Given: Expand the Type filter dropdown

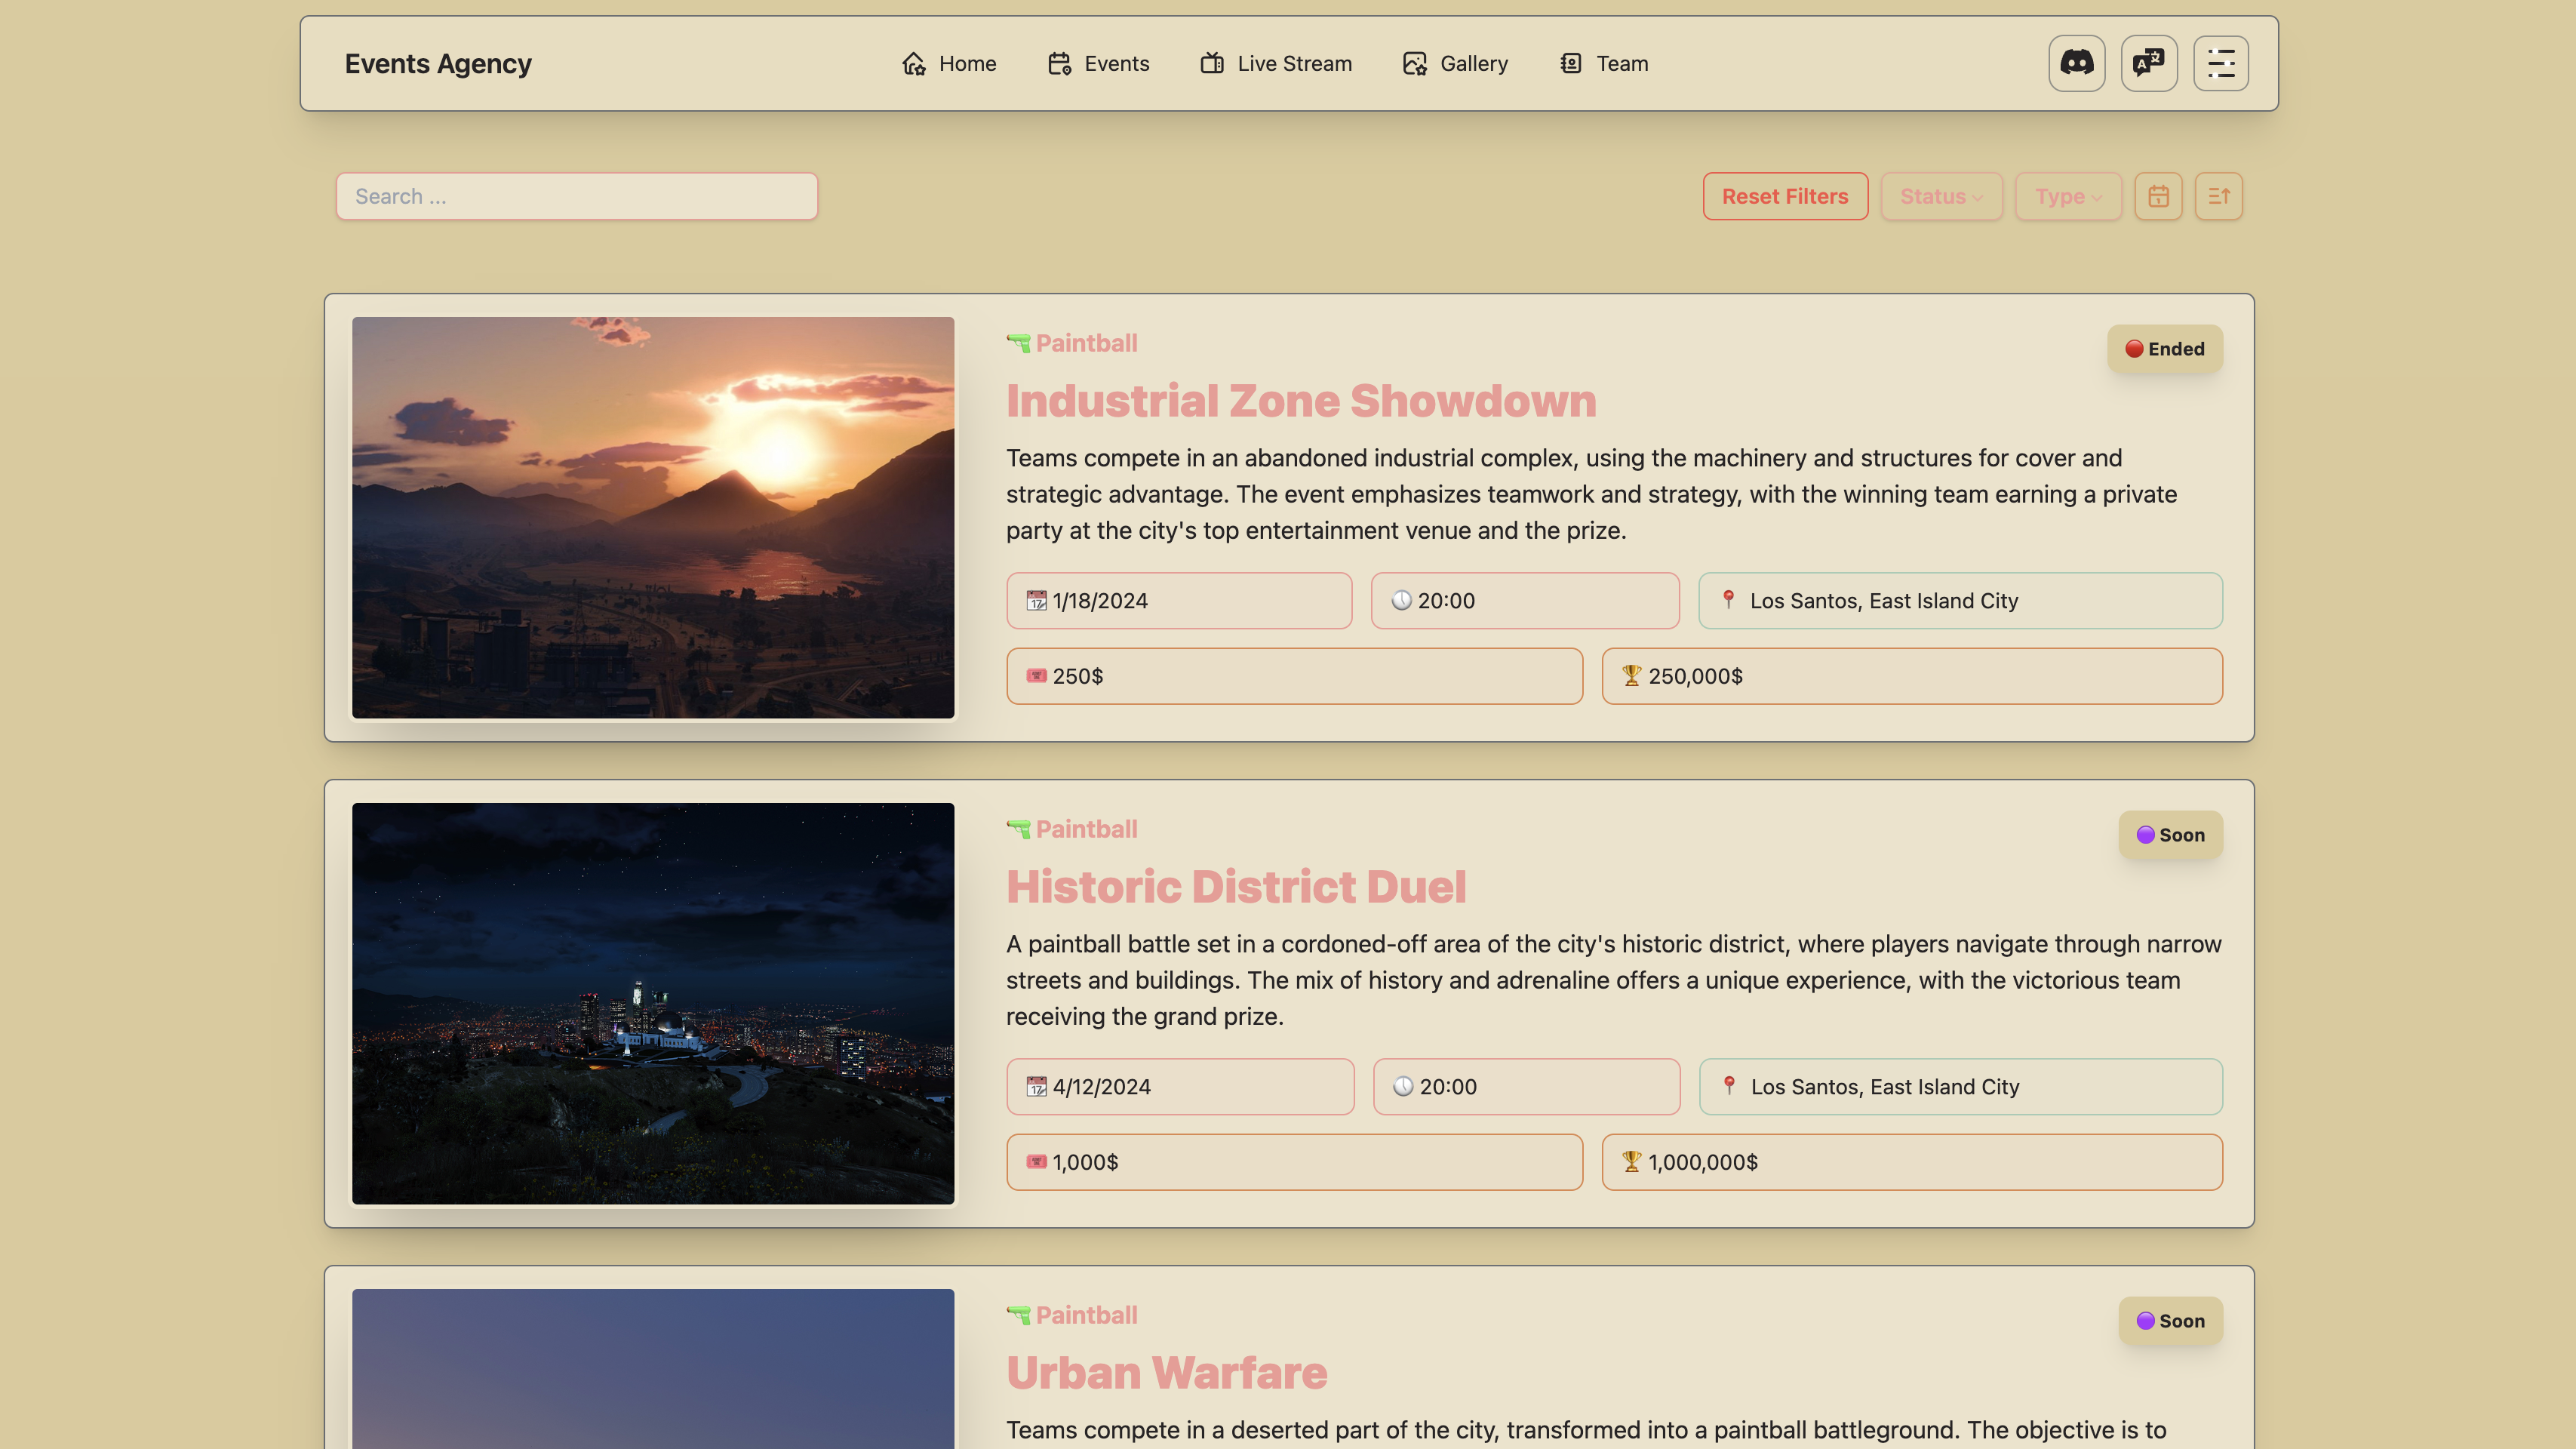Looking at the screenshot, I should [2067, 196].
